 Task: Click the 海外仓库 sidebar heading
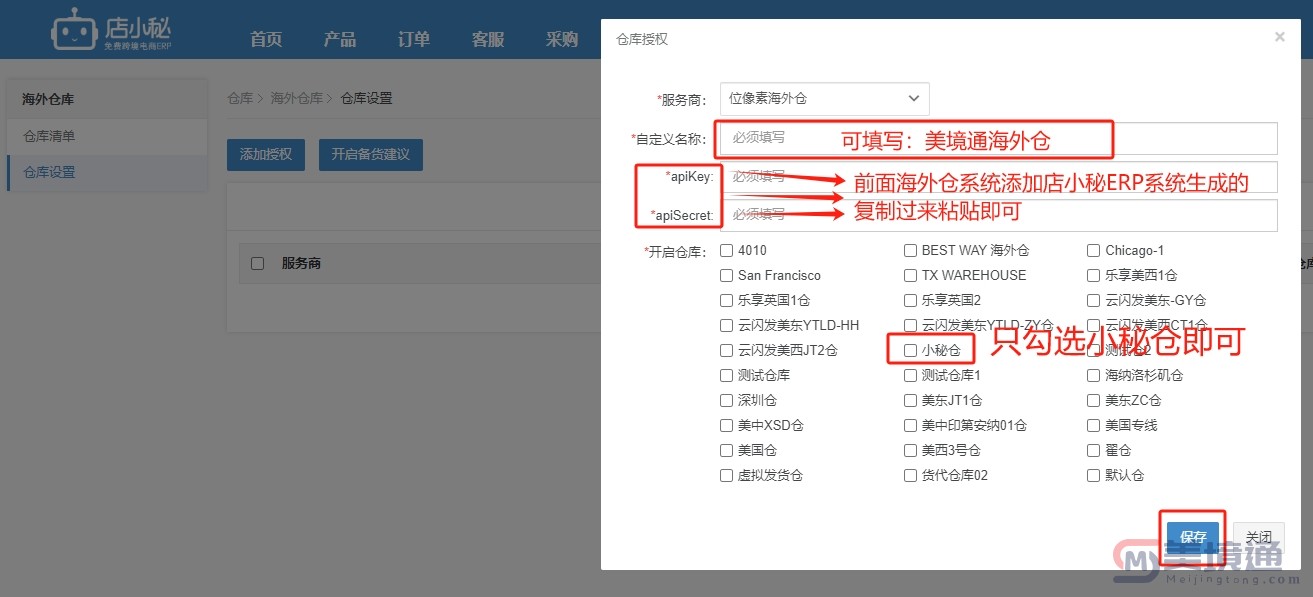coord(48,99)
